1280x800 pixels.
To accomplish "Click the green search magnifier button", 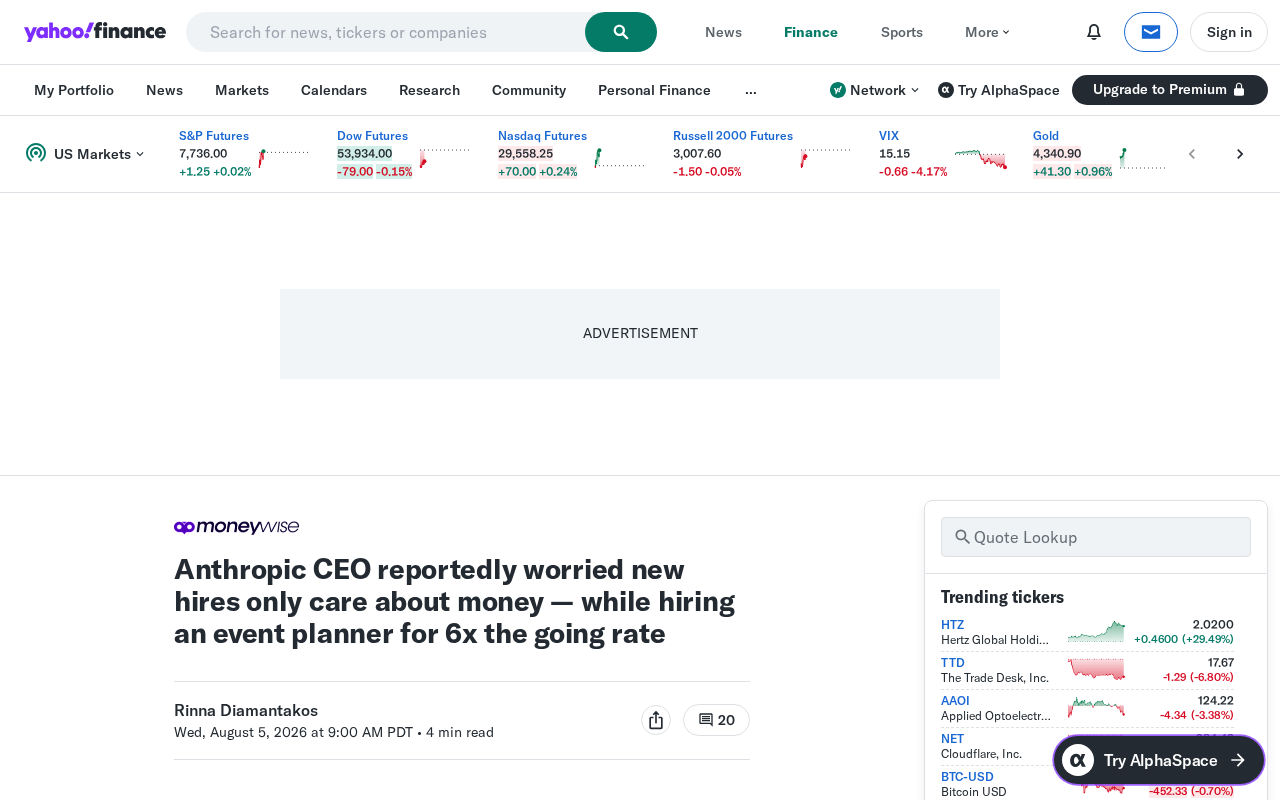I will [621, 32].
